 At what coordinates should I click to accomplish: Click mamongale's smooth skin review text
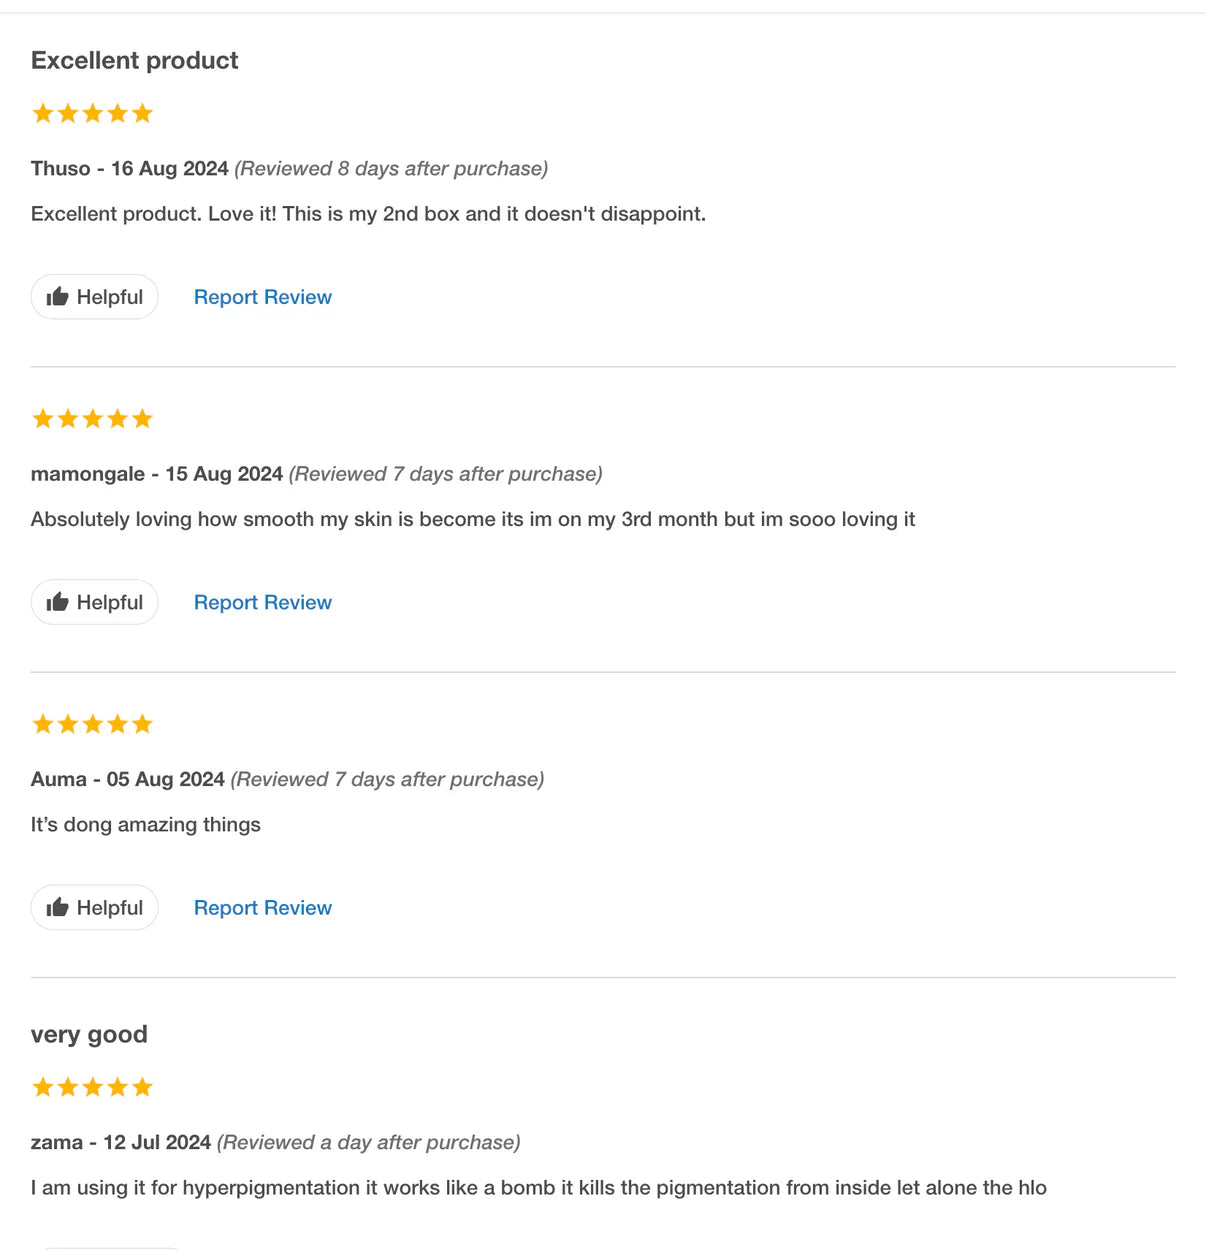(x=472, y=519)
